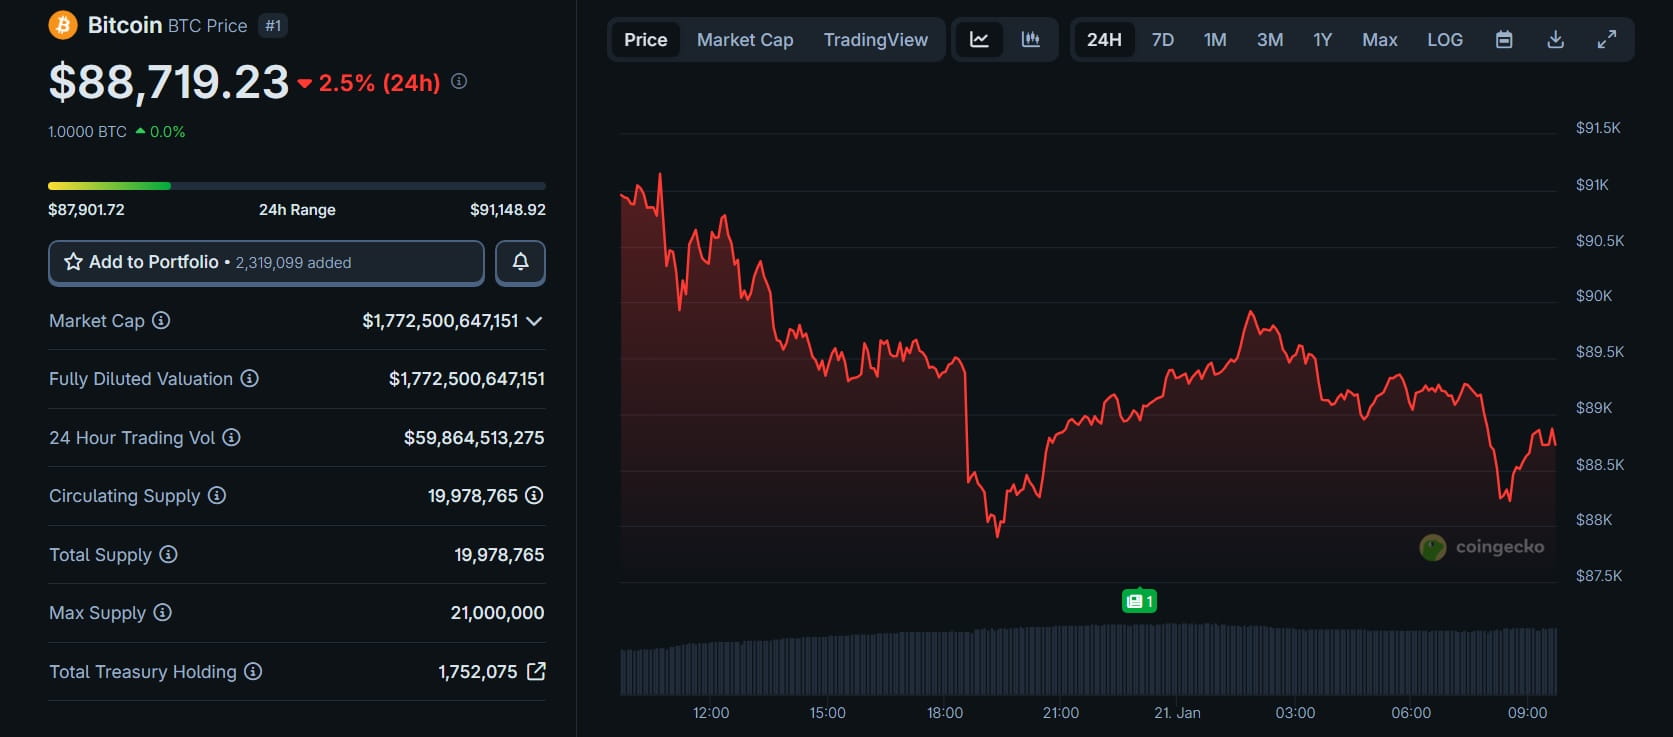
Task: Show info for 24 Hour Trading Vol
Action: tap(231, 437)
